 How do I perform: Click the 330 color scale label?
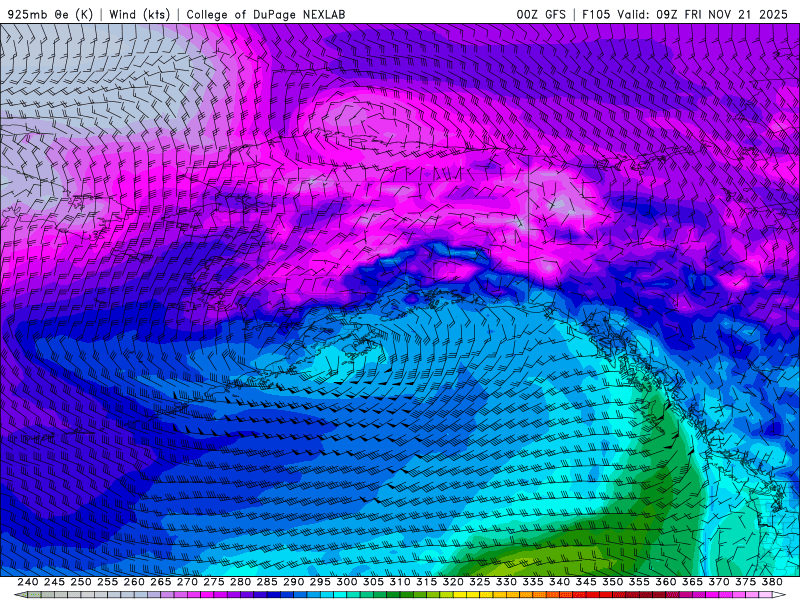[506, 582]
